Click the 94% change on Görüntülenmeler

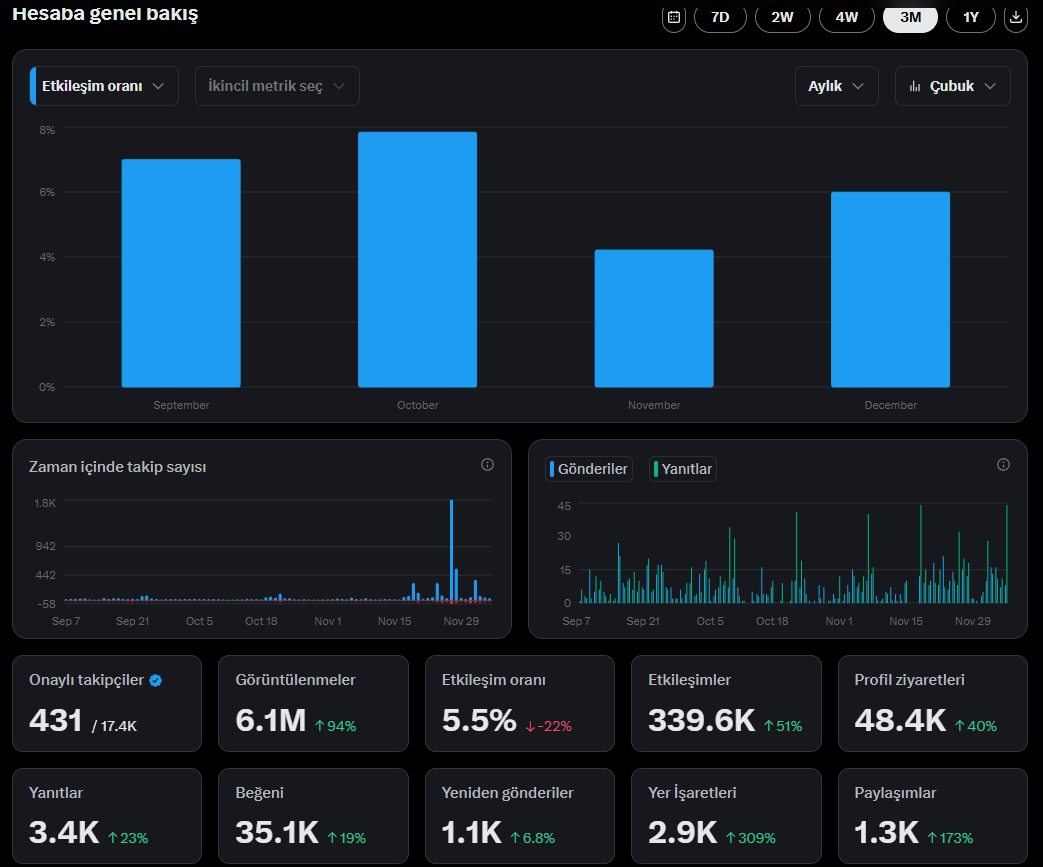pyautogui.click(x=335, y=726)
